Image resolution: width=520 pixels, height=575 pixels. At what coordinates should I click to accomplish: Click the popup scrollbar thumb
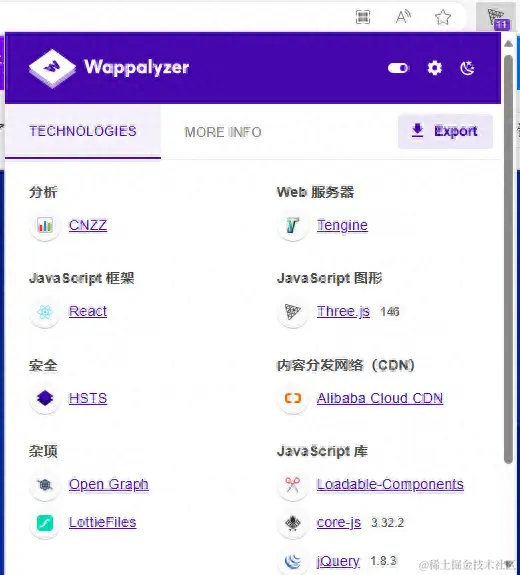pyautogui.click(x=508, y=260)
